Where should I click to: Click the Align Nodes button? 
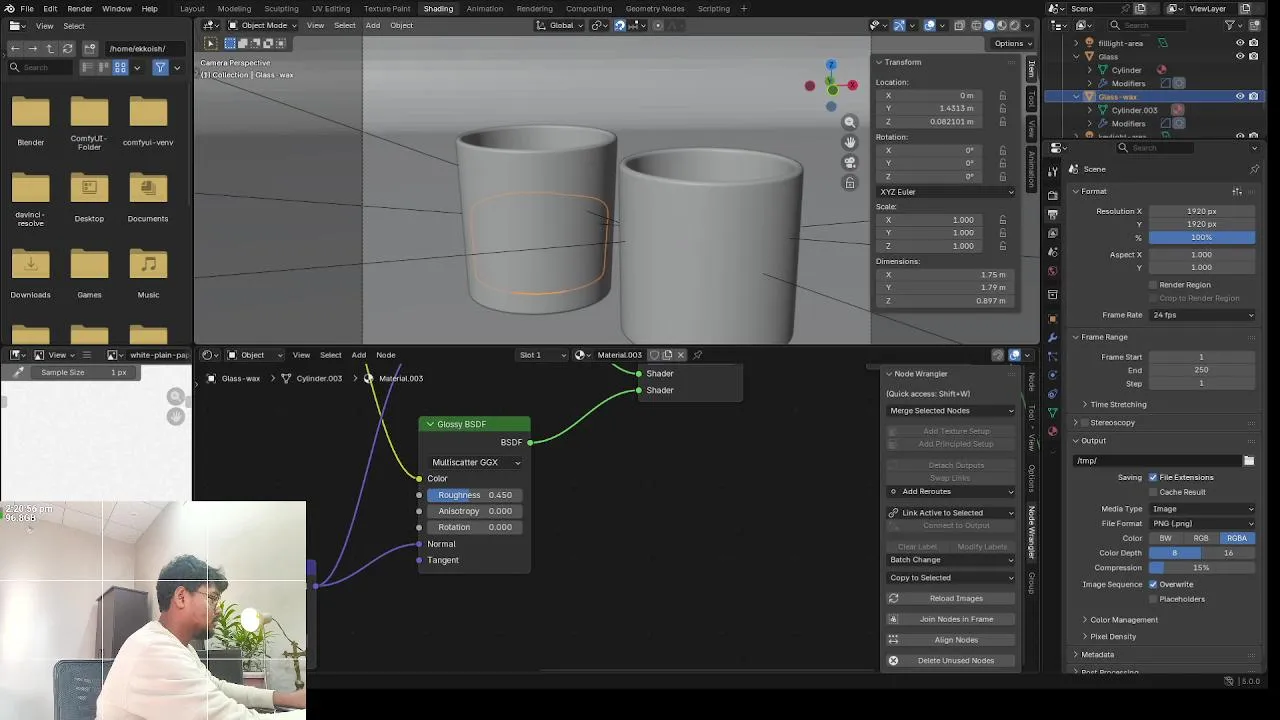point(955,640)
